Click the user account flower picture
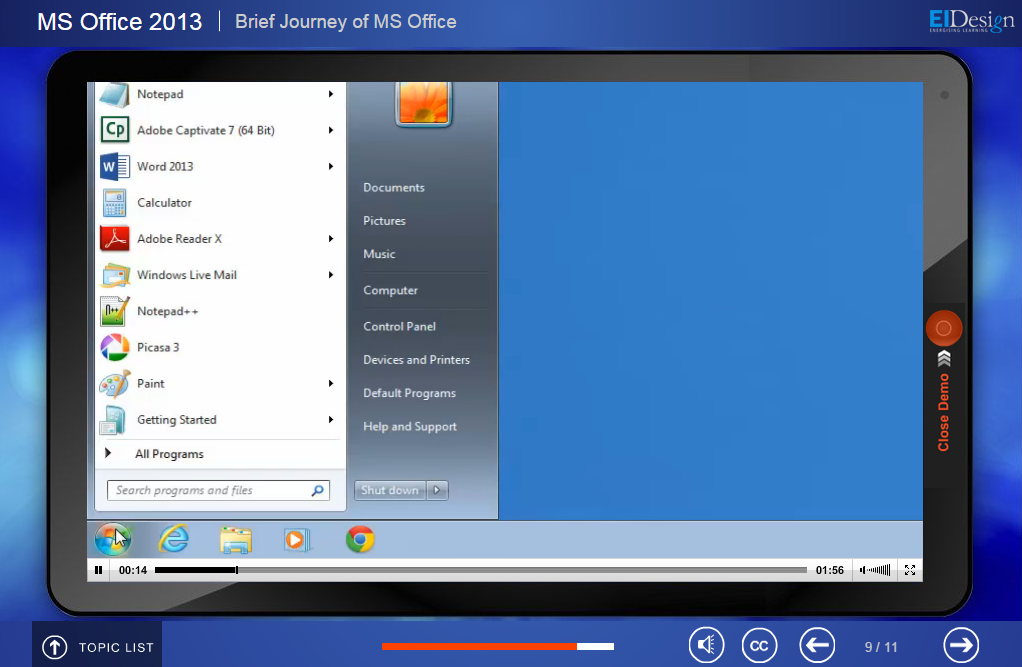The height and width of the screenshot is (667, 1022). 424,102
